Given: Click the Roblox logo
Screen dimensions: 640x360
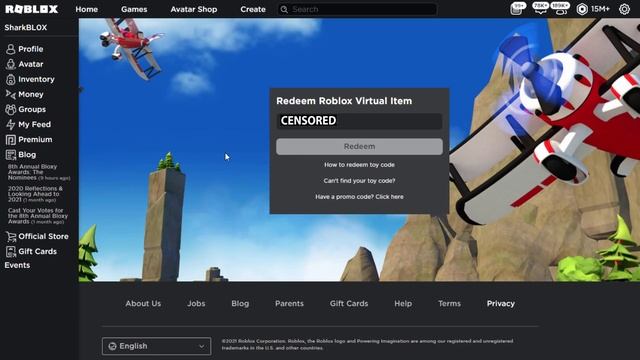Looking at the screenshot, I should [31, 9].
